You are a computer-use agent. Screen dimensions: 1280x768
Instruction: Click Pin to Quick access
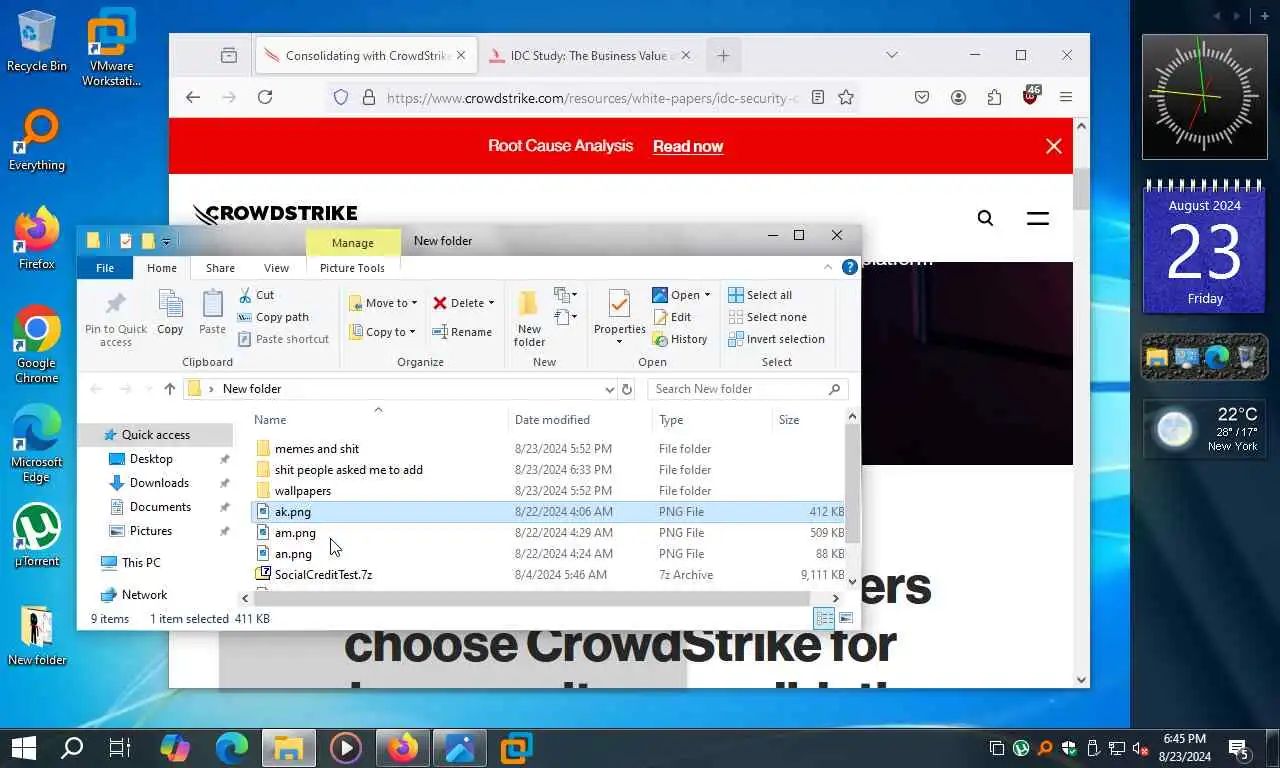coord(116,319)
